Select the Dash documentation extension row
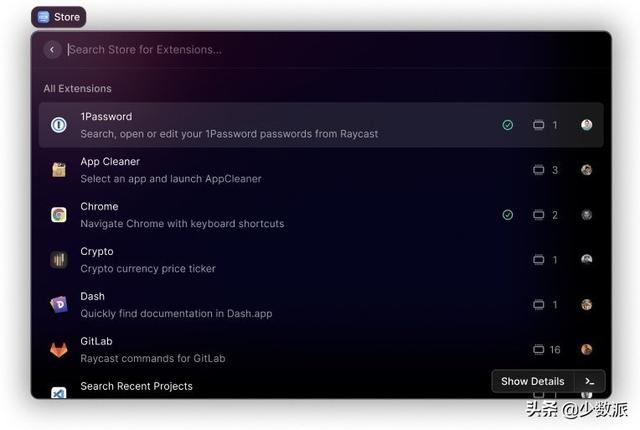The width and height of the screenshot is (640, 430). 300,305
